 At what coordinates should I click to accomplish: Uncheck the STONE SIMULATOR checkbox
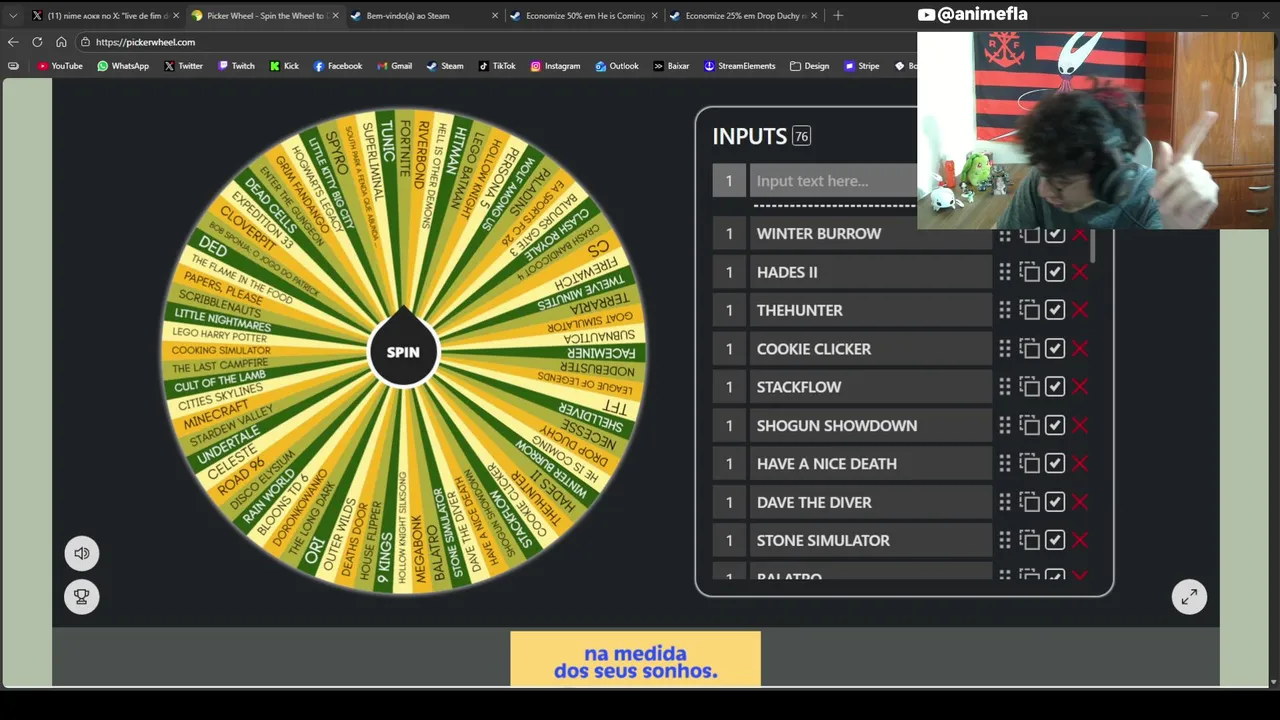click(x=1055, y=540)
